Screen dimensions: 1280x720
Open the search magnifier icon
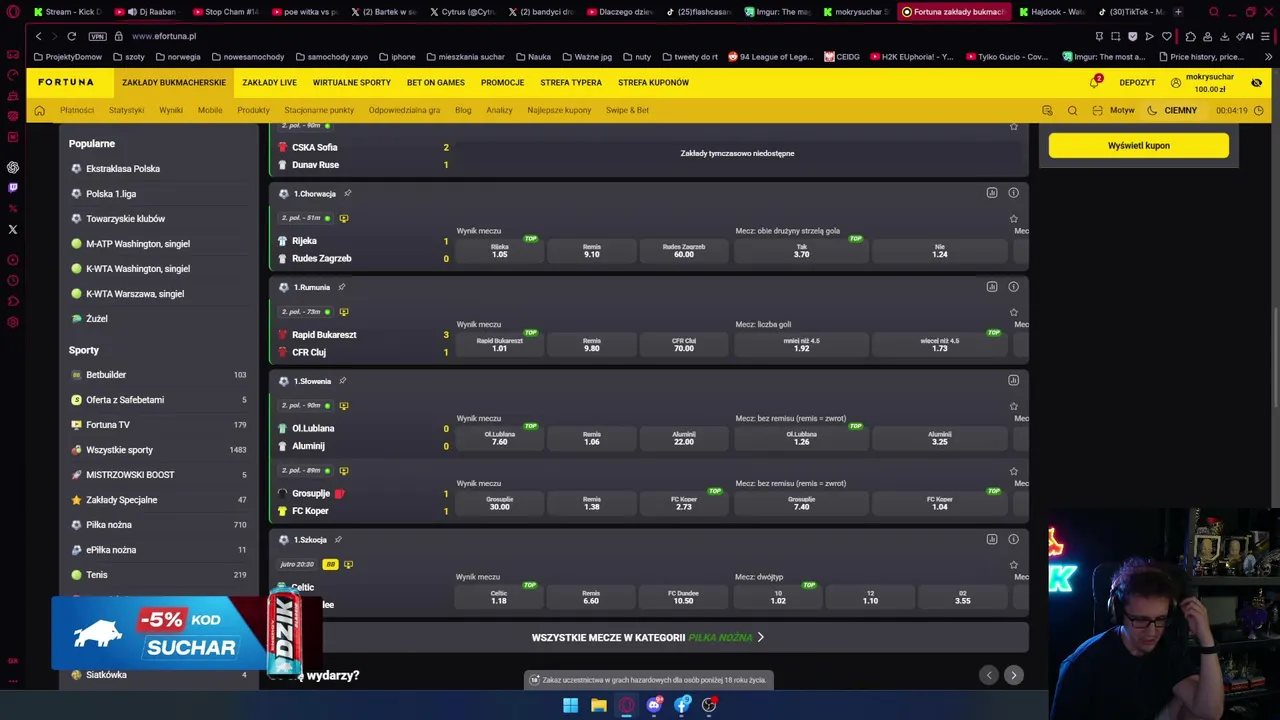pos(1072,110)
